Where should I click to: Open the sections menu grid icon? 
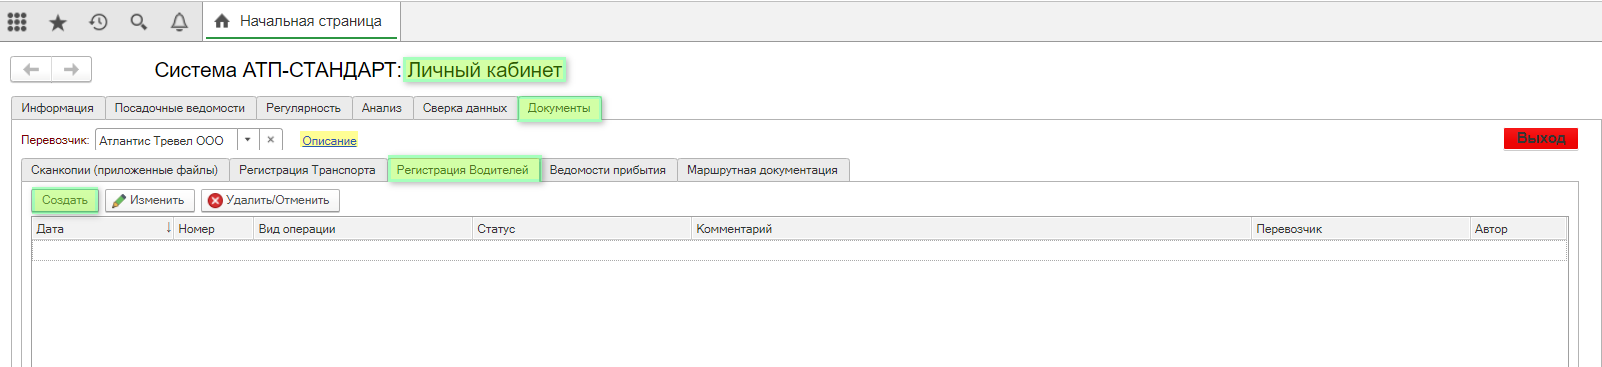tap(17, 21)
